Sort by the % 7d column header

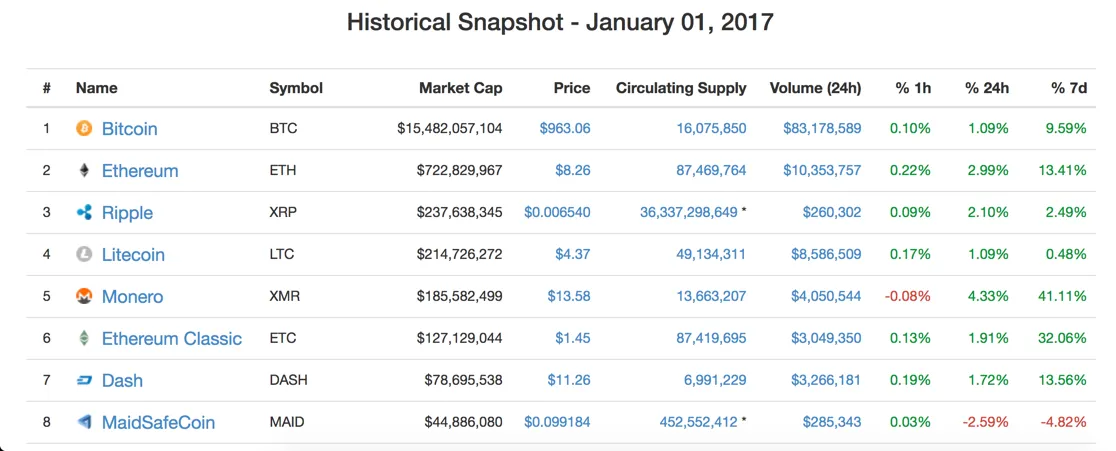[1069, 88]
